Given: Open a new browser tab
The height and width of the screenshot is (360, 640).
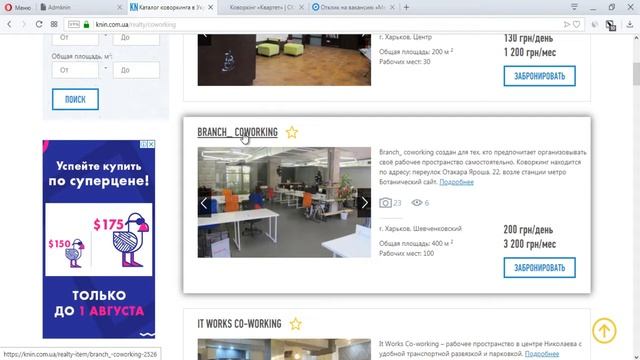Looking at the screenshot, I should 406,7.
